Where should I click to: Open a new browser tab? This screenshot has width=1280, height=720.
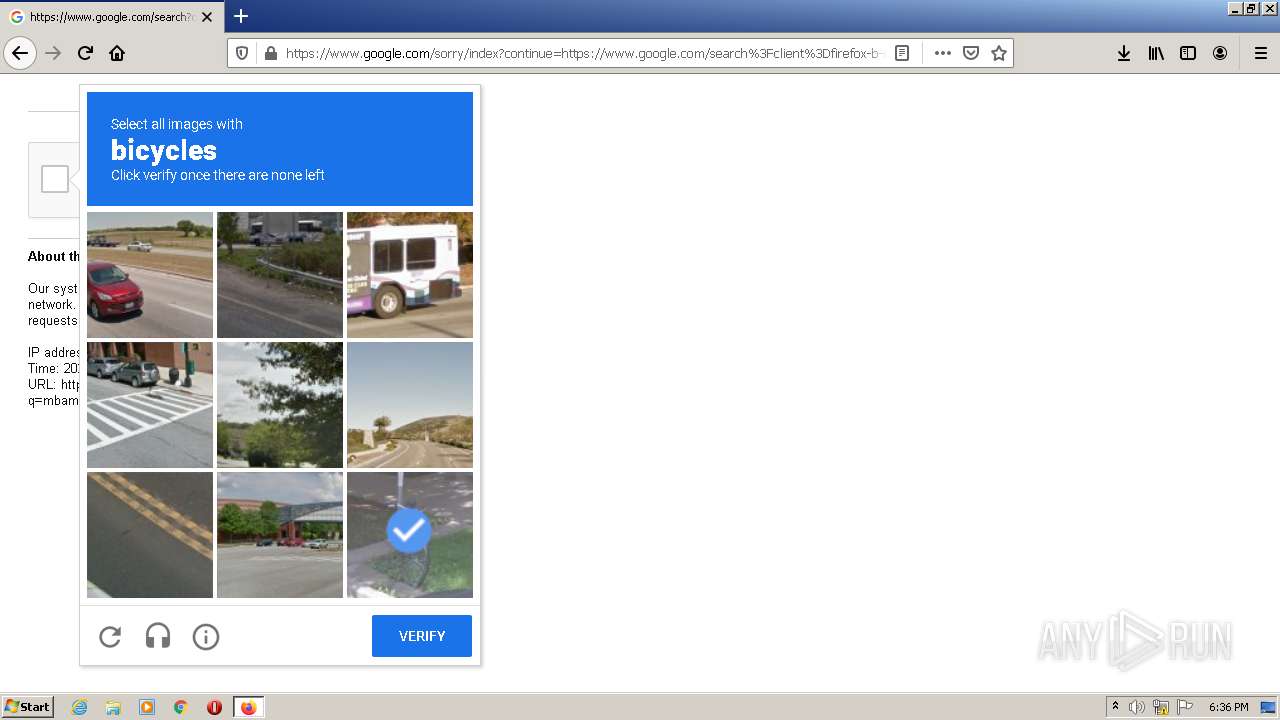pos(240,16)
